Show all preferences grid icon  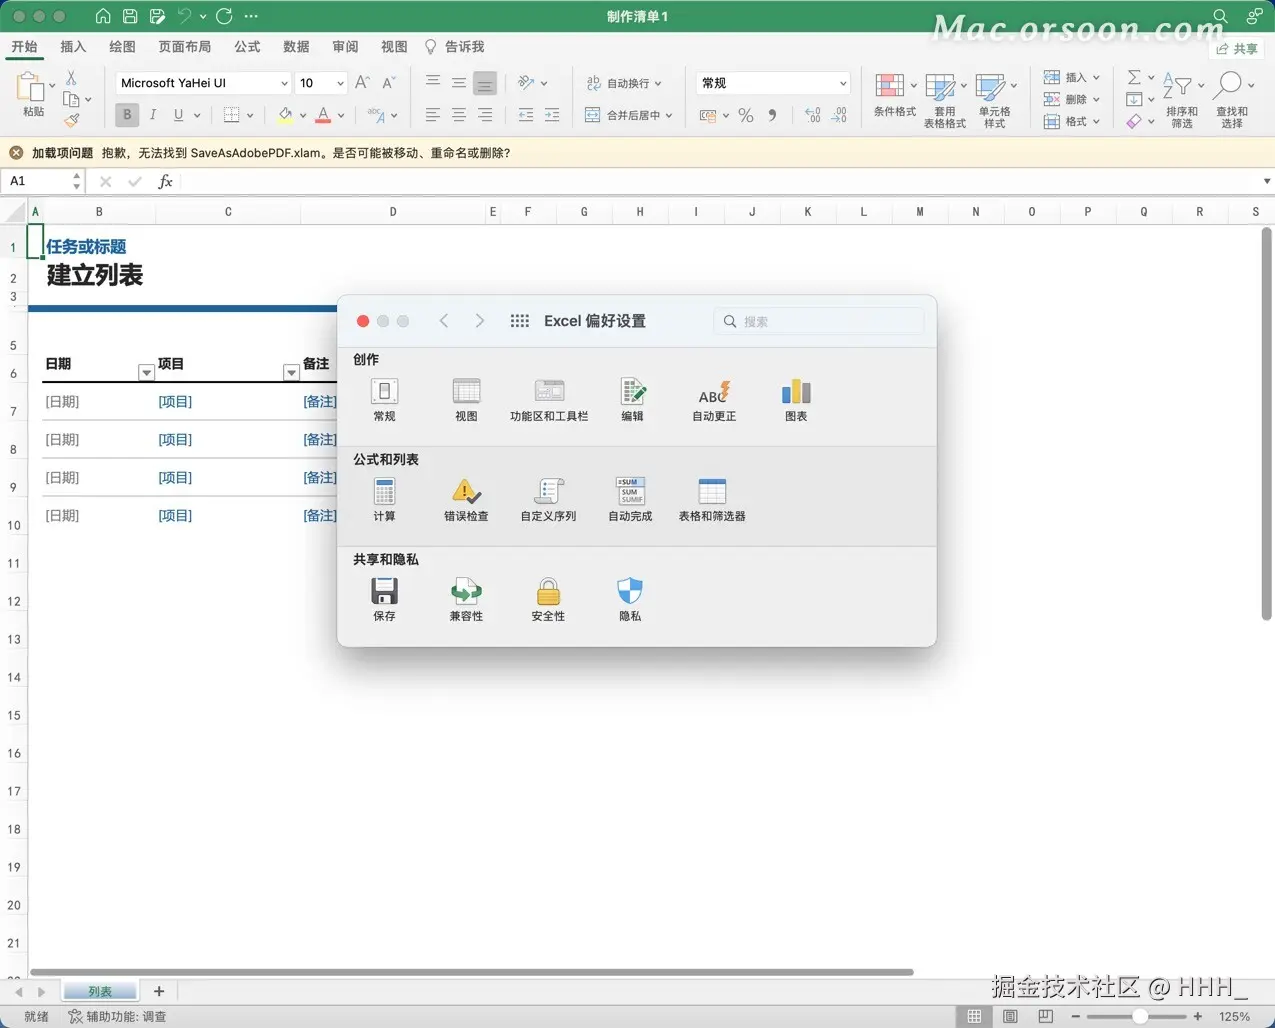pos(519,321)
